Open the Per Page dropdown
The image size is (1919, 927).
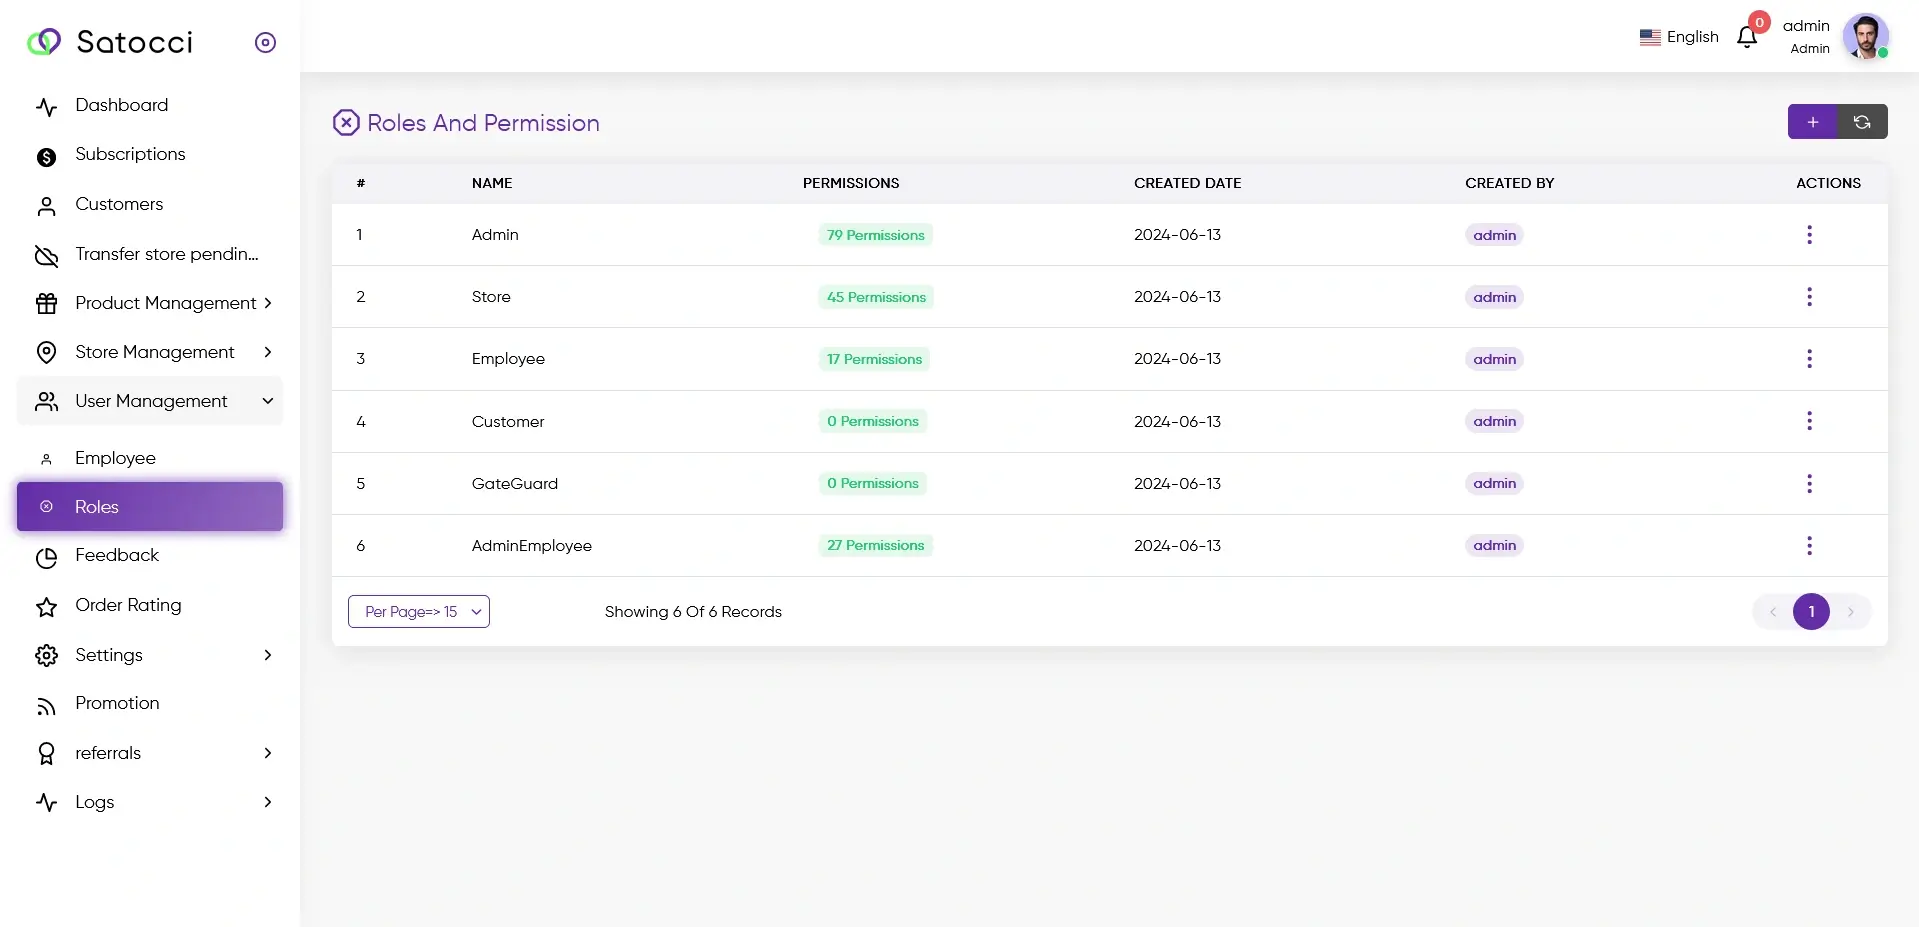(x=419, y=611)
